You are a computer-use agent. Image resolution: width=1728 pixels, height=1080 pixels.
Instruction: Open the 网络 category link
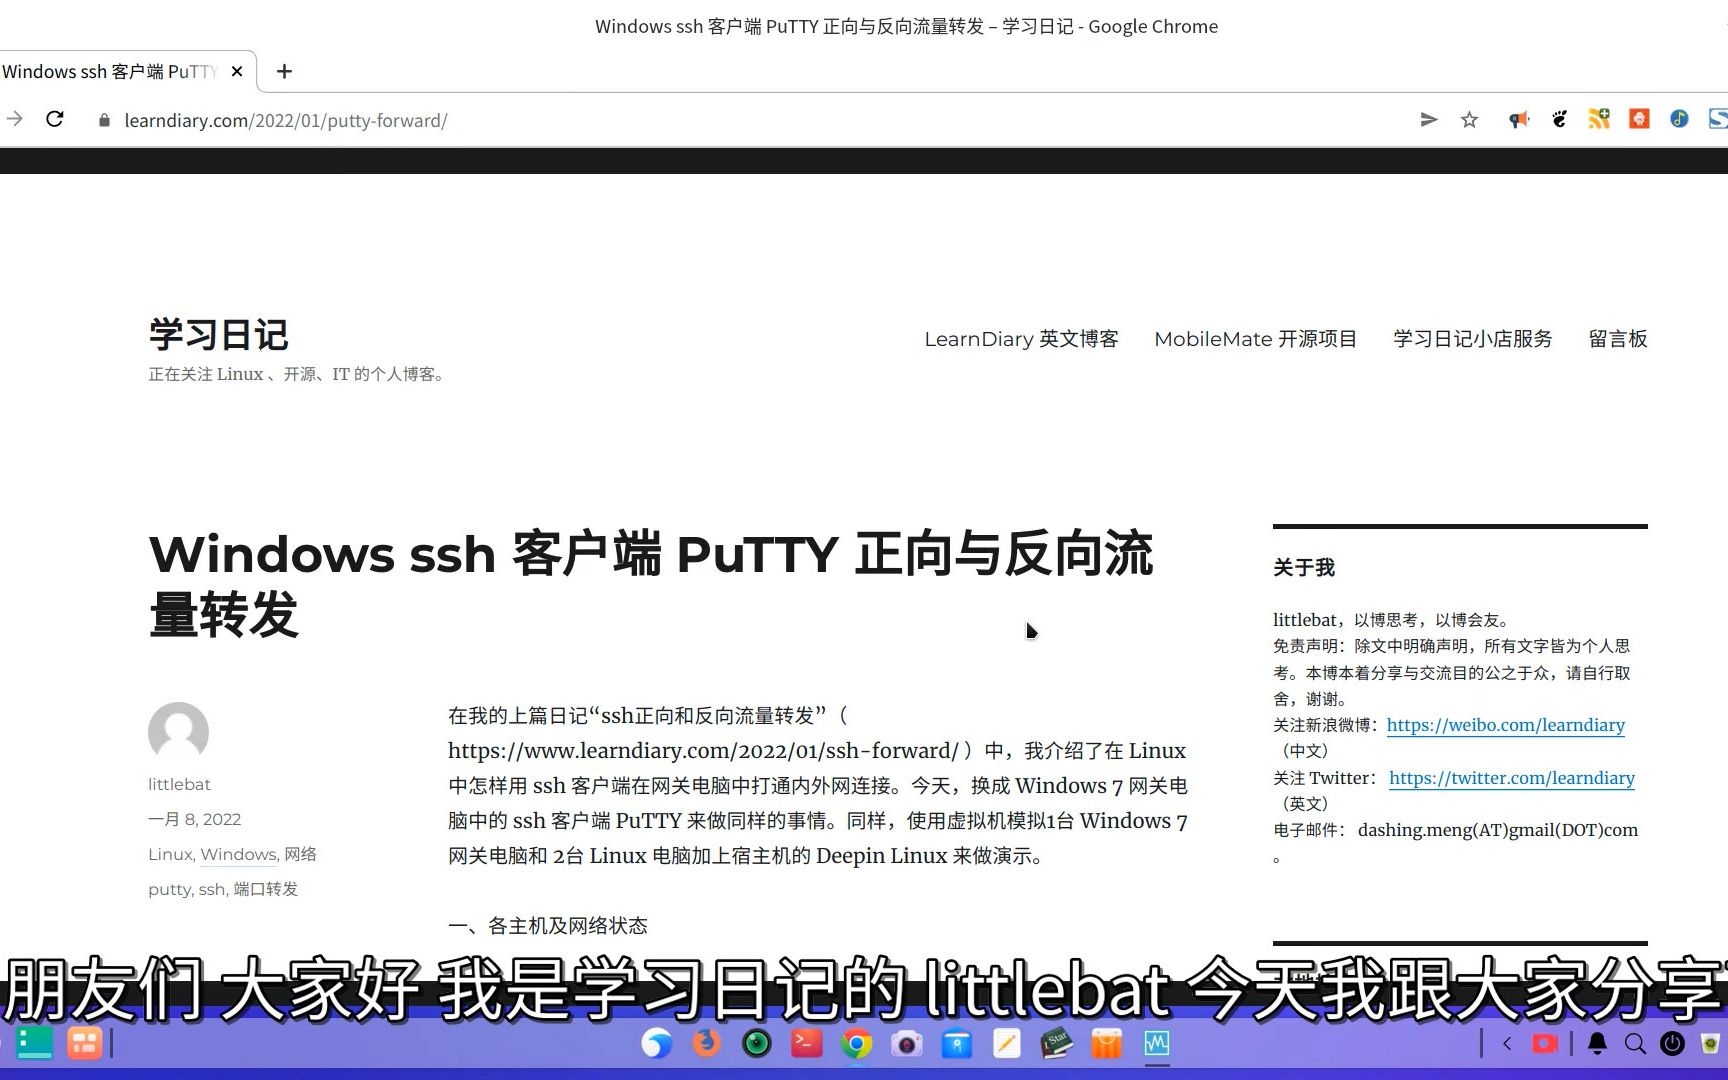(300, 854)
